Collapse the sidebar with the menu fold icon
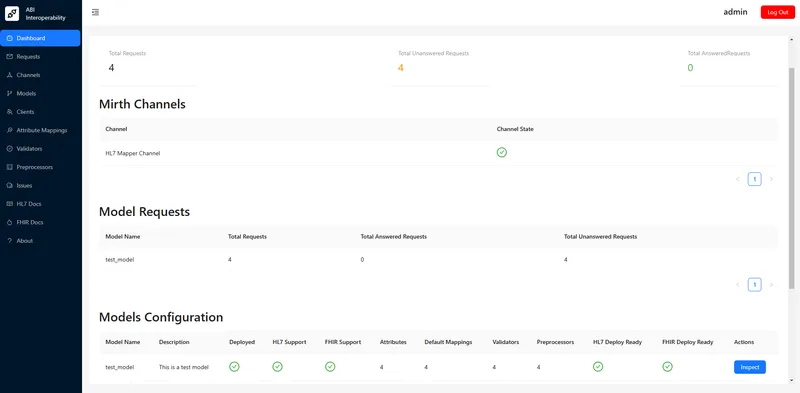This screenshot has width=800, height=393. click(x=95, y=12)
